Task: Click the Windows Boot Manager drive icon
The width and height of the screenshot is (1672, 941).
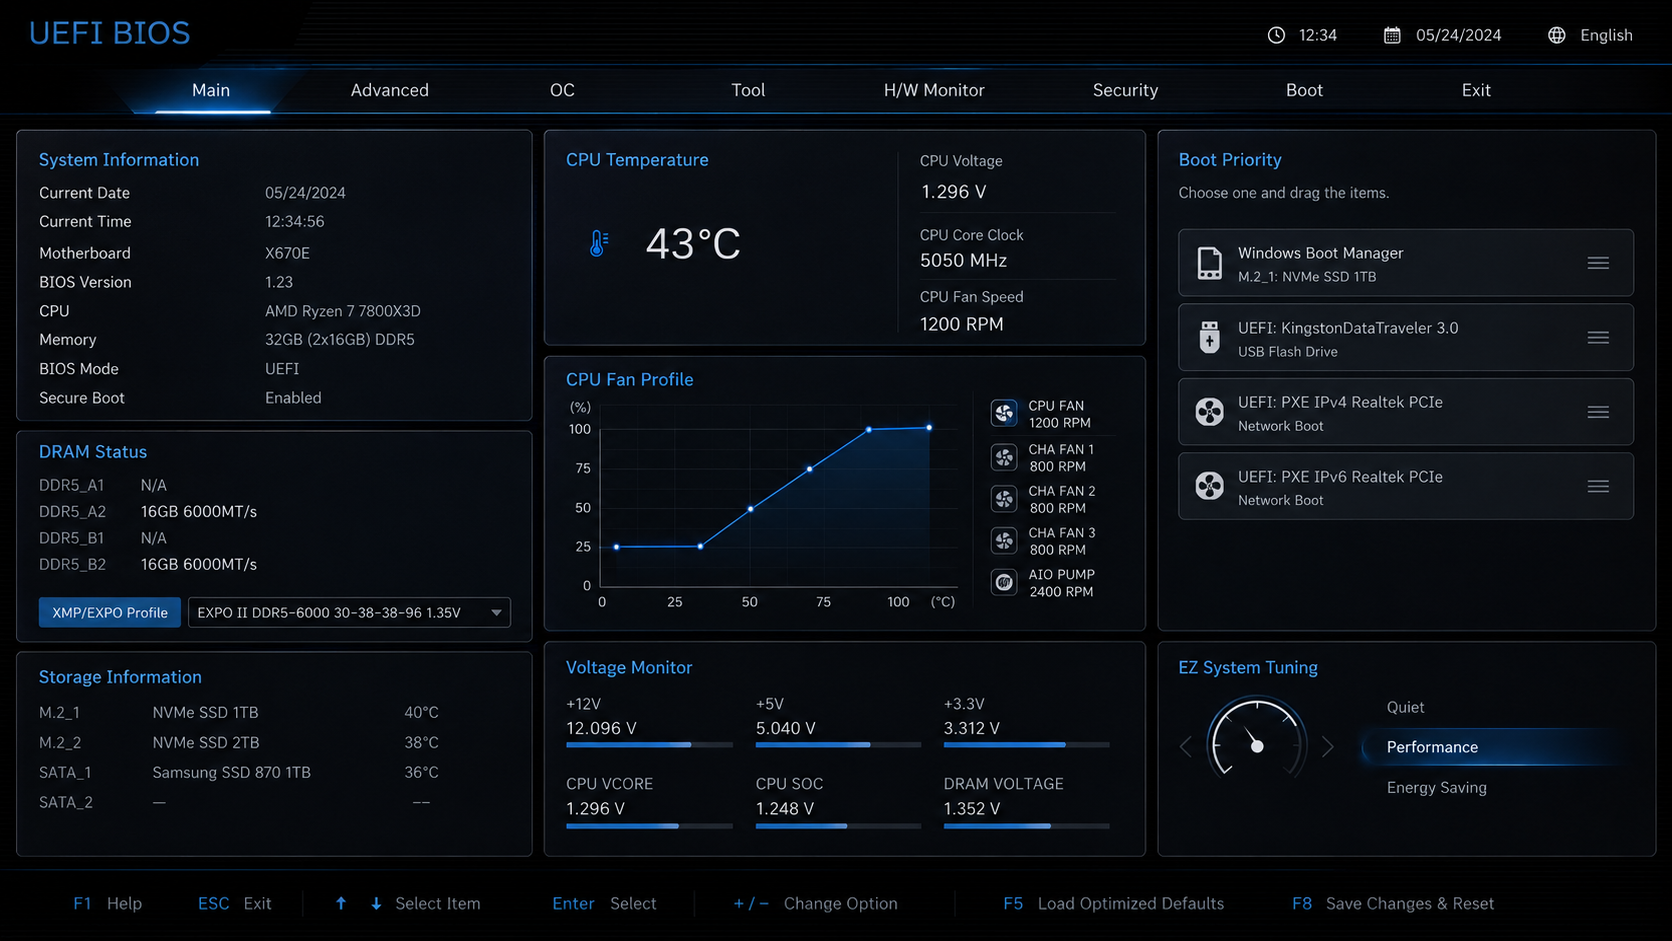Action: point(1209,263)
